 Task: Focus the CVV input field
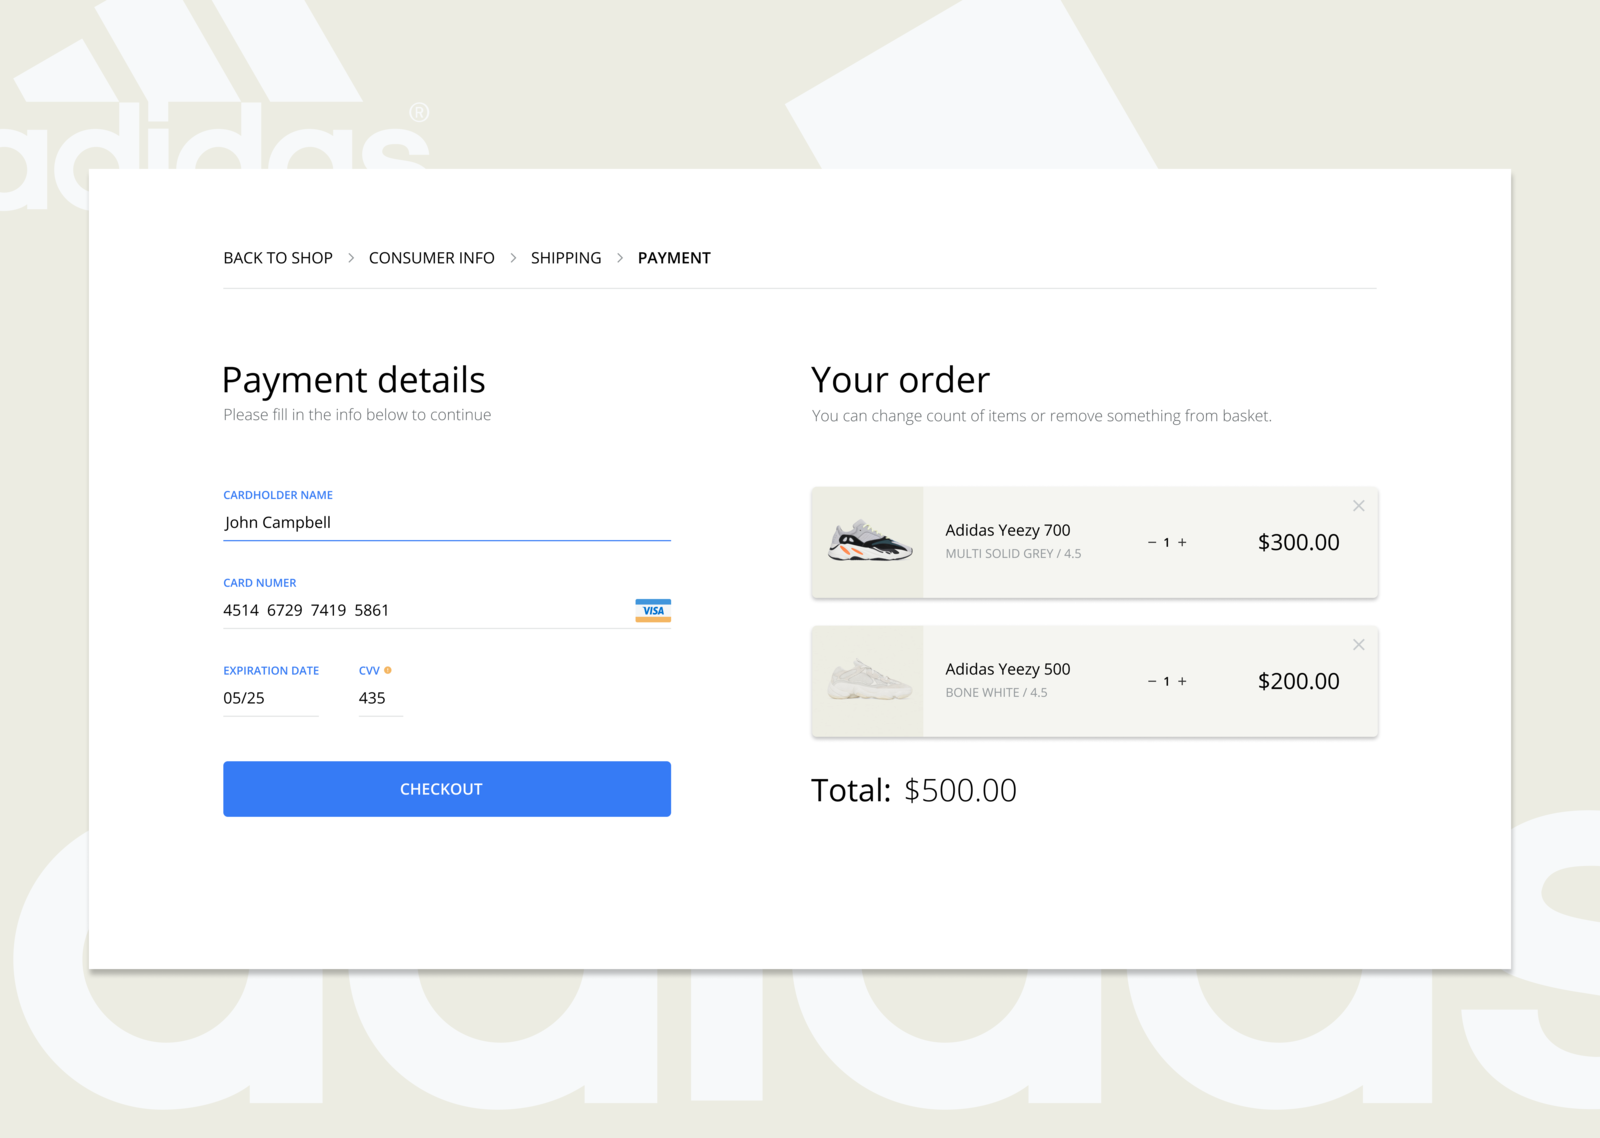380,698
